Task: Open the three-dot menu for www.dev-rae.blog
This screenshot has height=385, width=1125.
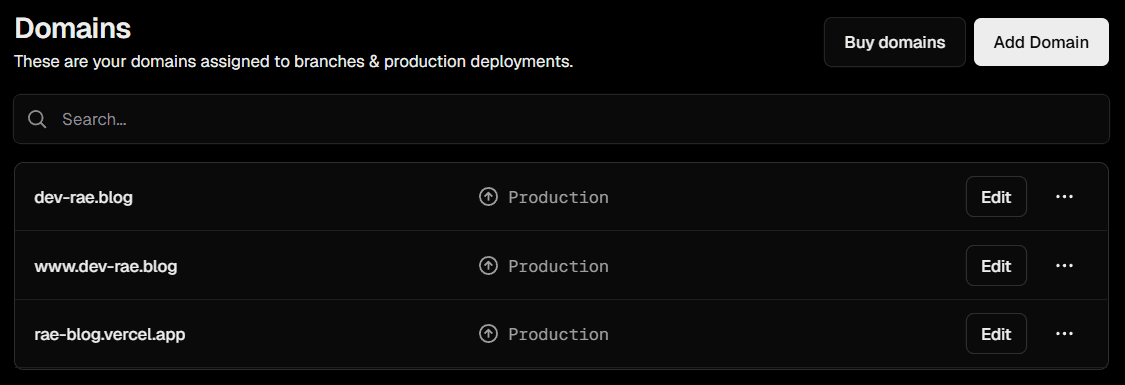Action: [1064, 265]
